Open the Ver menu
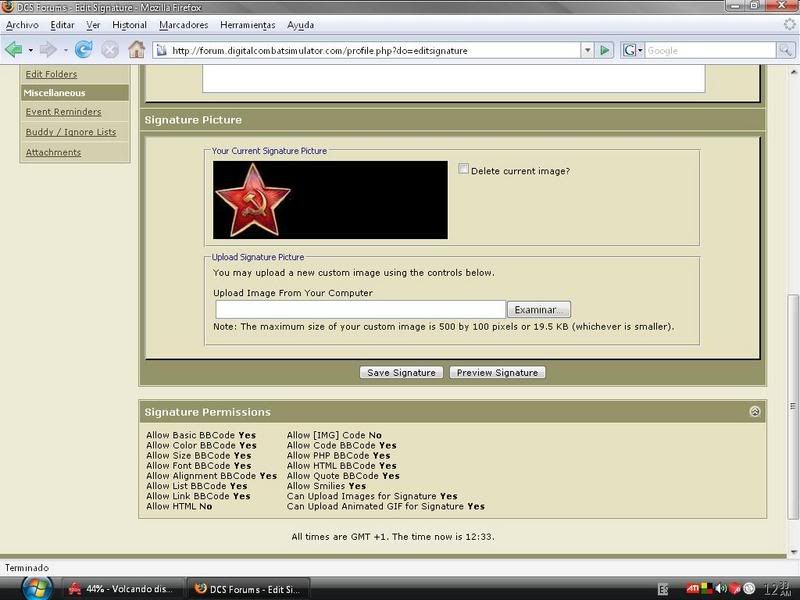The image size is (800, 600). [93, 24]
